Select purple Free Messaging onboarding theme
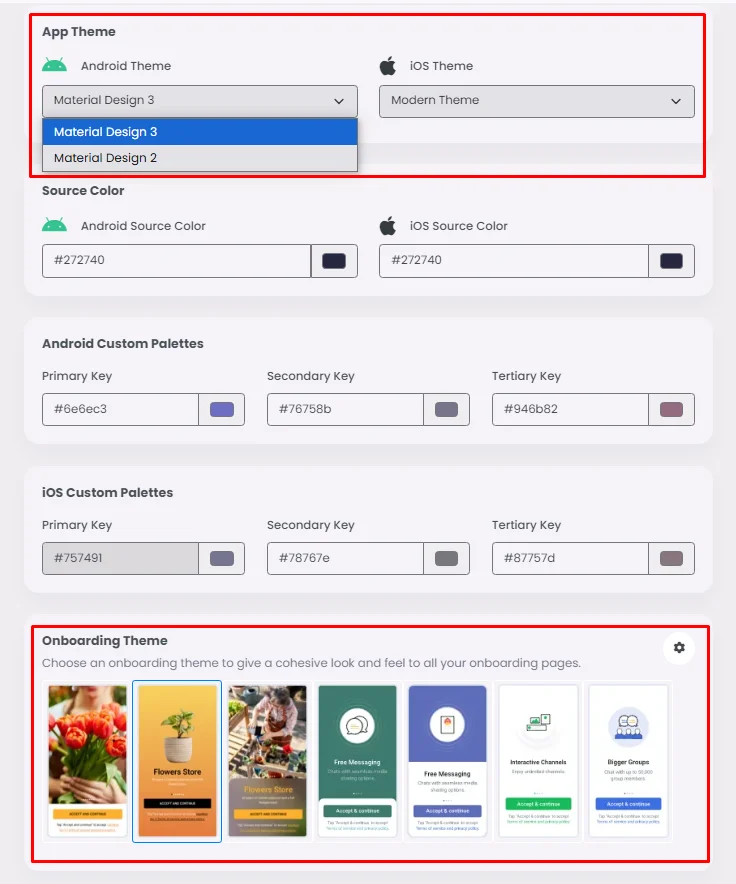736x884 pixels. [447, 761]
